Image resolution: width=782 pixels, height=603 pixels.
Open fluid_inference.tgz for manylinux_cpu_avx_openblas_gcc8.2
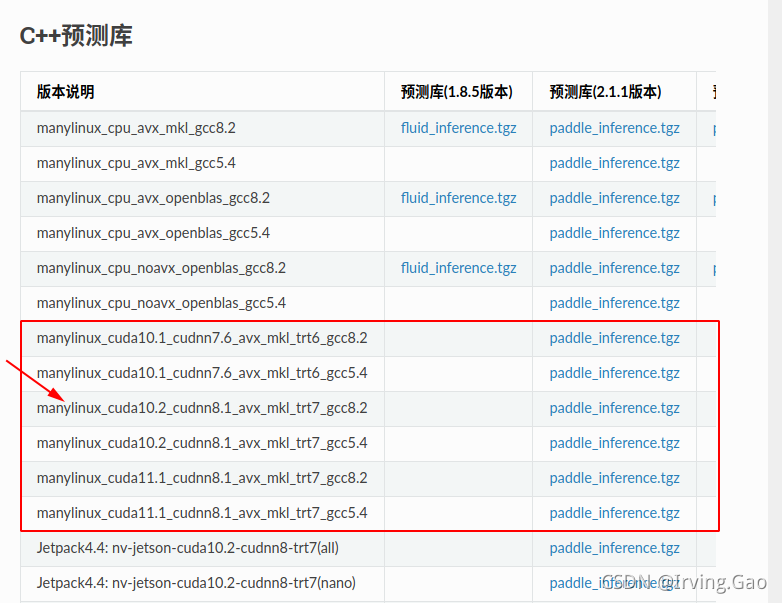click(x=458, y=199)
